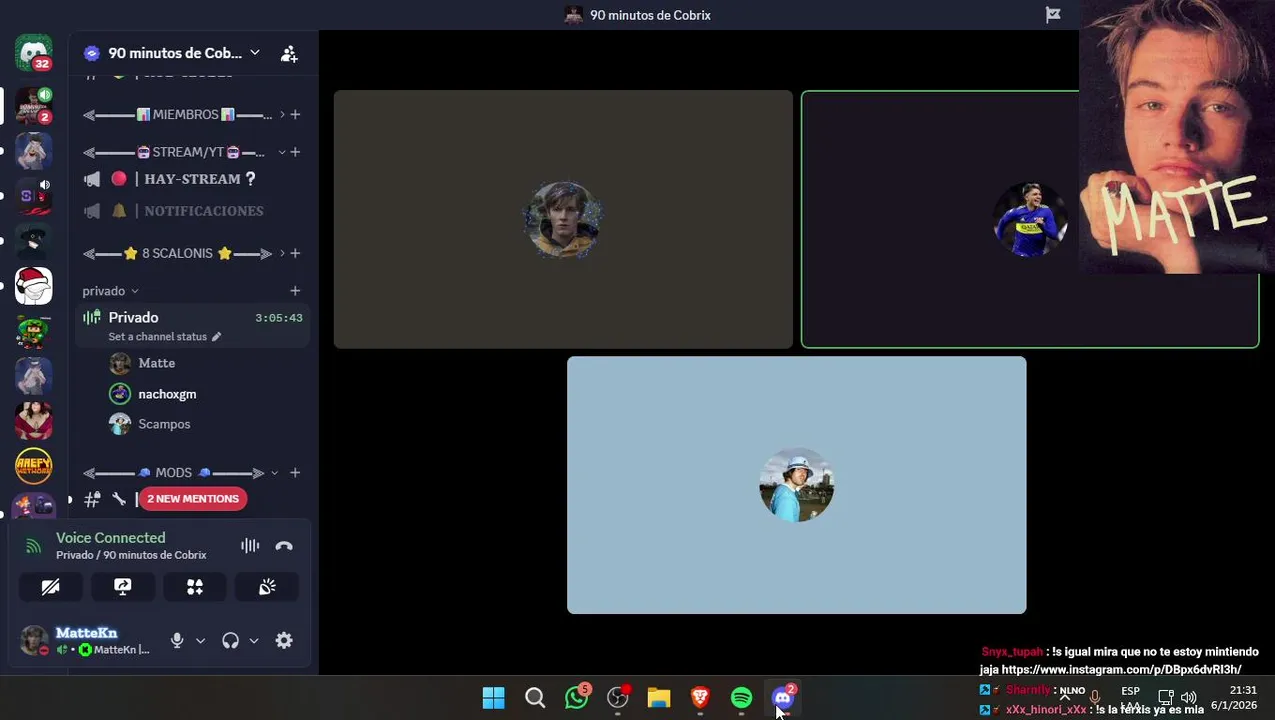
Task: Open Discord direct messages home icon
Action: point(33,53)
